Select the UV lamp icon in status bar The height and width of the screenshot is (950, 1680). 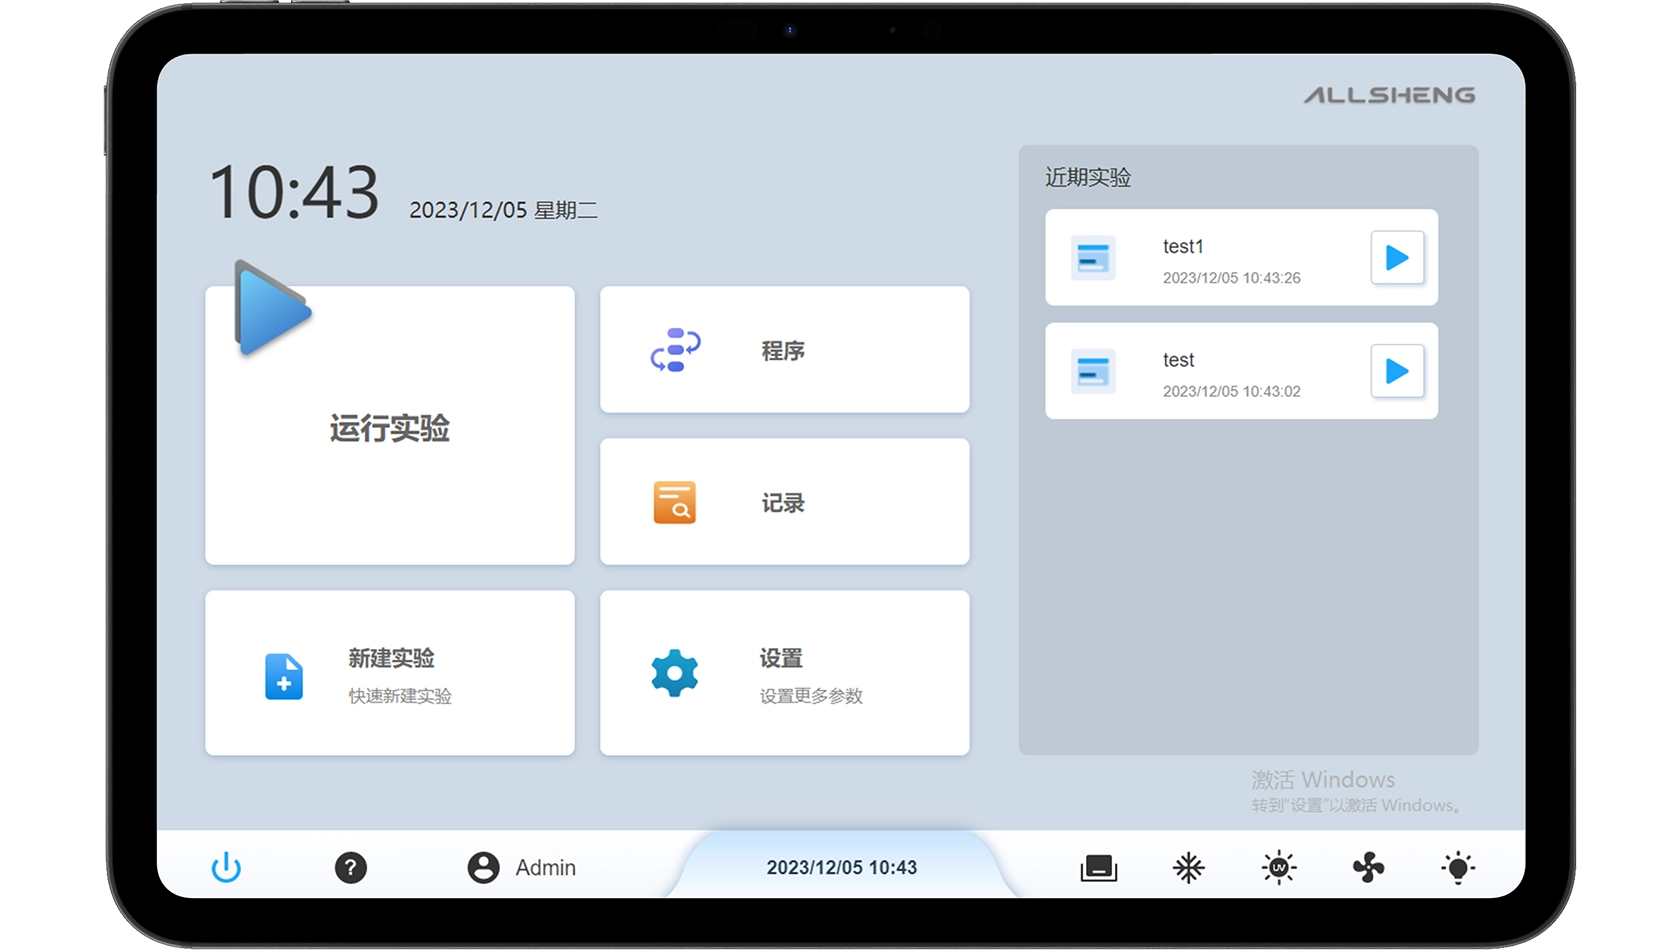[x=1277, y=866]
